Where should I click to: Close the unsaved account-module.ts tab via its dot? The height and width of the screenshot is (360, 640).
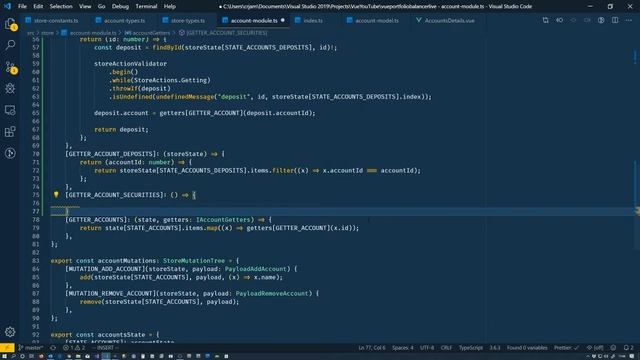tap(282, 20)
